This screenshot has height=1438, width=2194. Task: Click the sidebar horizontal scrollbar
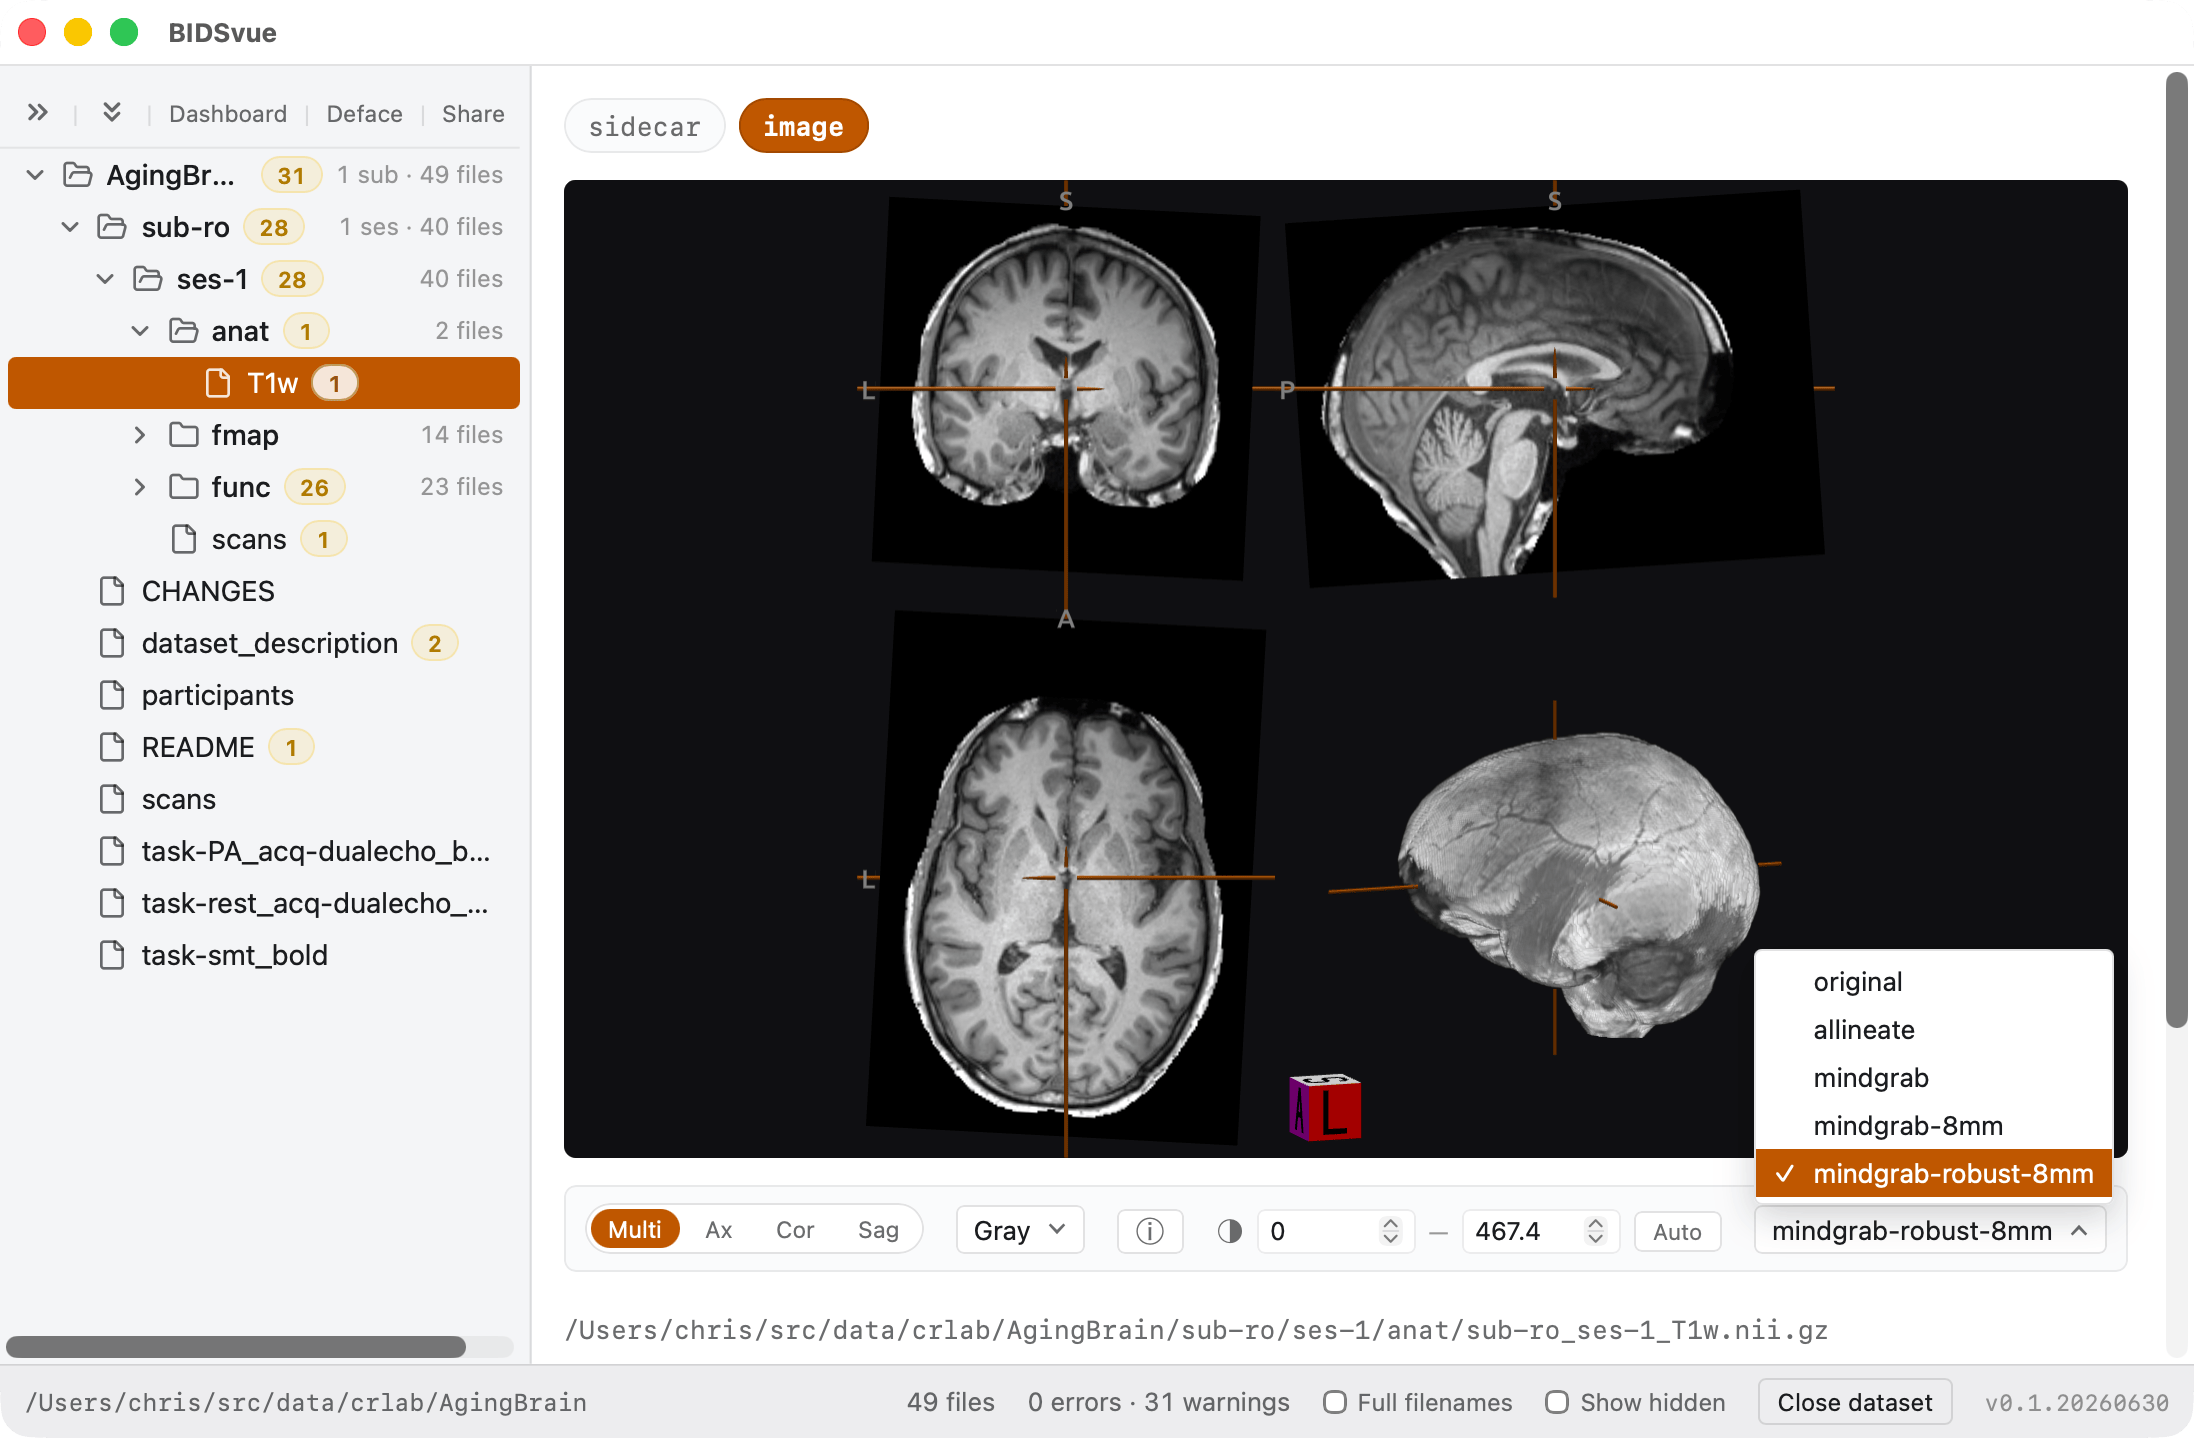pyautogui.click(x=236, y=1346)
